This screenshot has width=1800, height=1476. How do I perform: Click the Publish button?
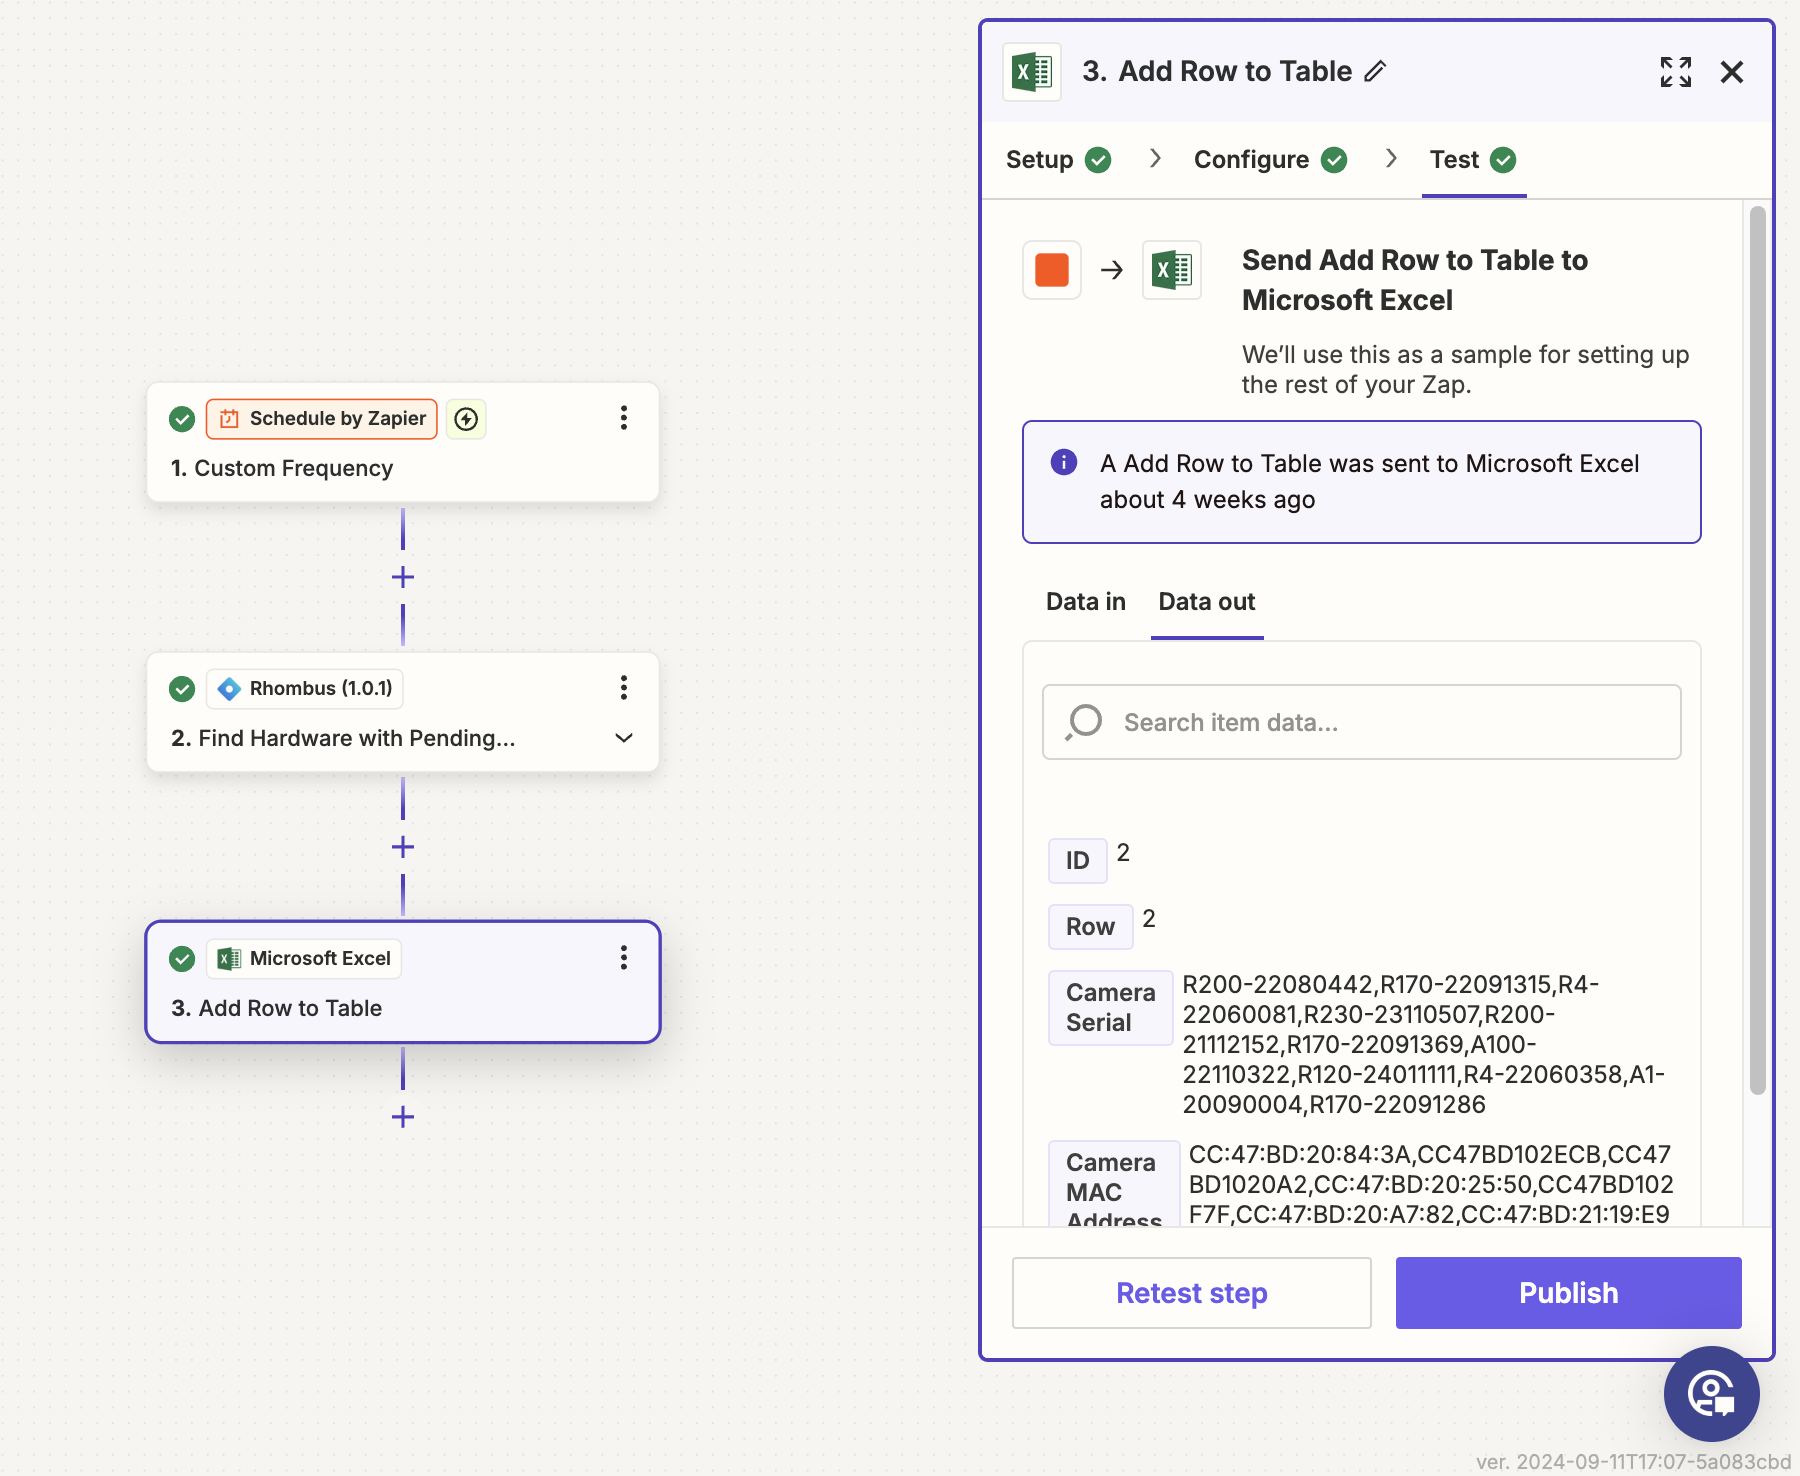pos(1569,1293)
